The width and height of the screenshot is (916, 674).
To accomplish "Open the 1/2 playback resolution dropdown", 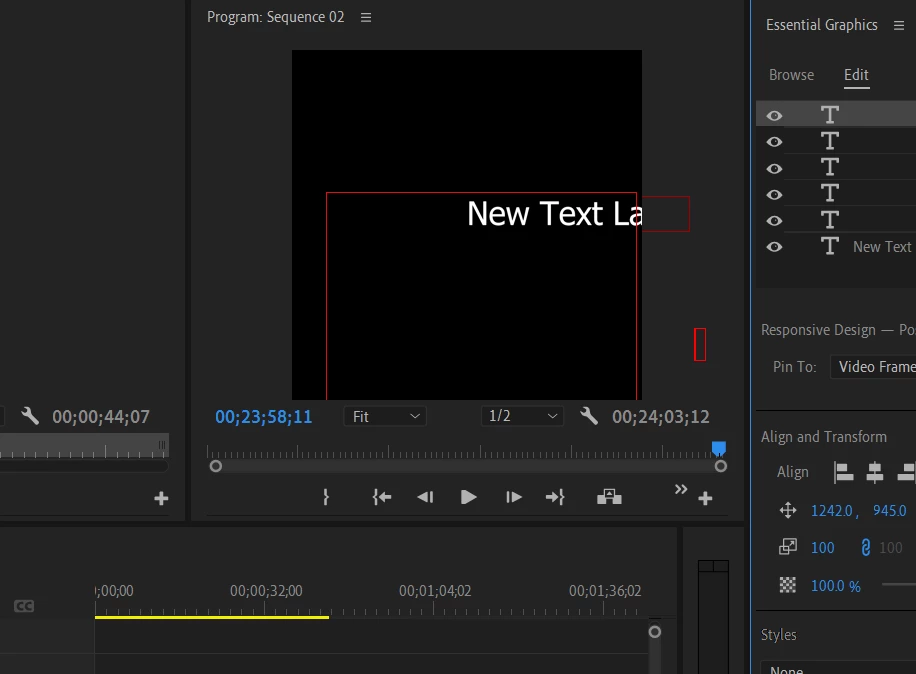I will [522, 416].
